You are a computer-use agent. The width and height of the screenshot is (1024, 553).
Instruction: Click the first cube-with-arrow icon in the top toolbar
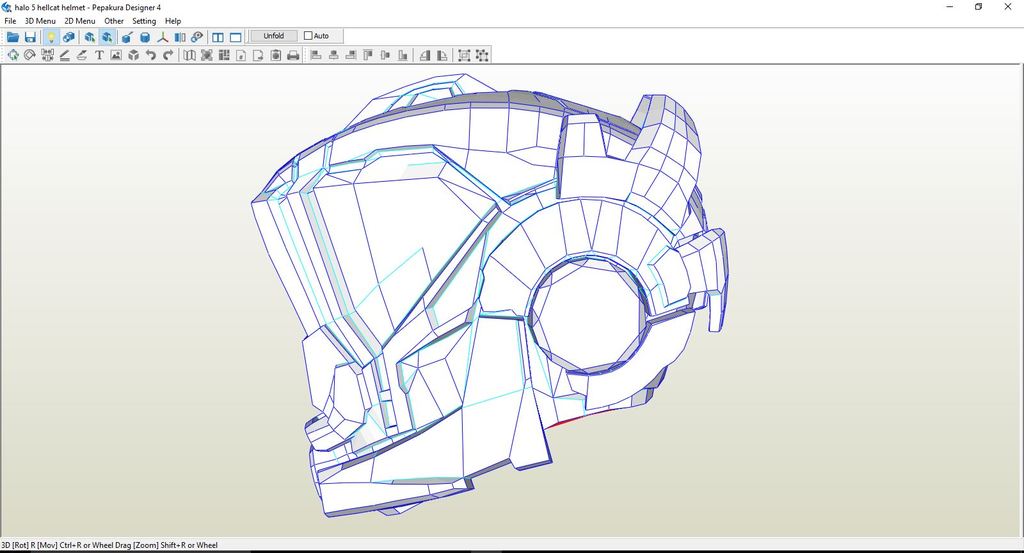click(89, 37)
